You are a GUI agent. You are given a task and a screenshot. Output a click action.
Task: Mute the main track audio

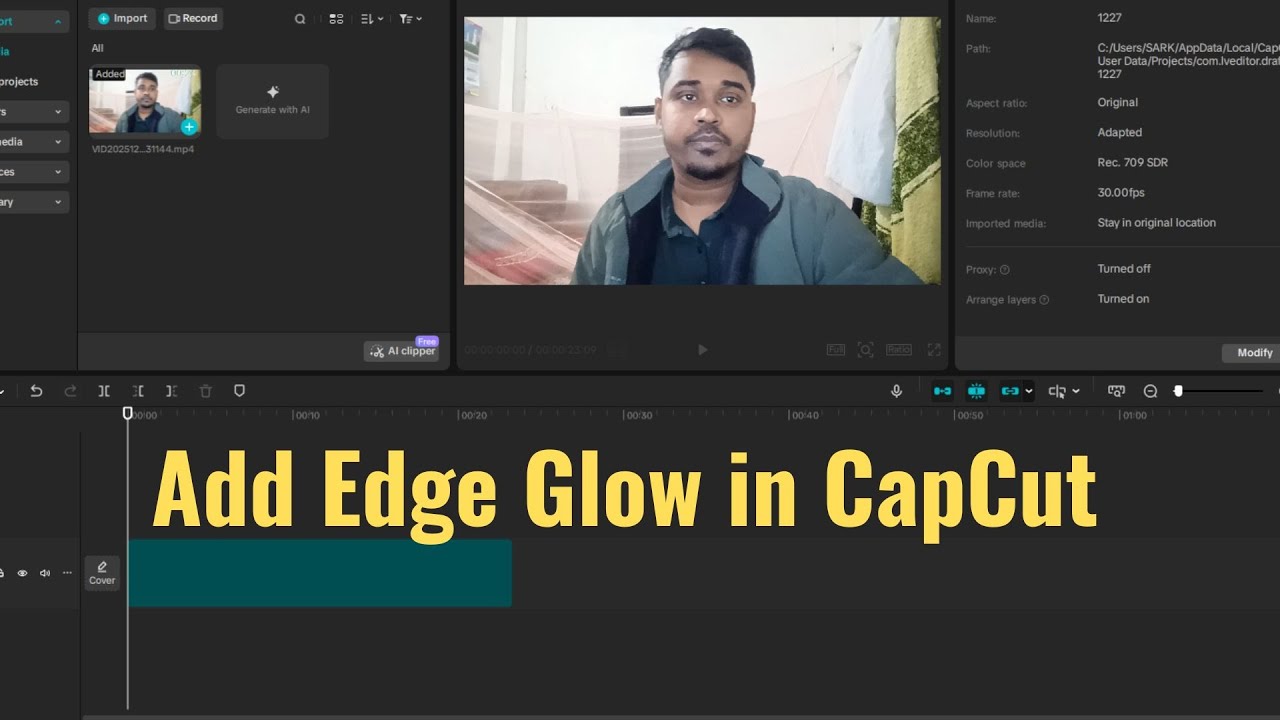(x=45, y=573)
